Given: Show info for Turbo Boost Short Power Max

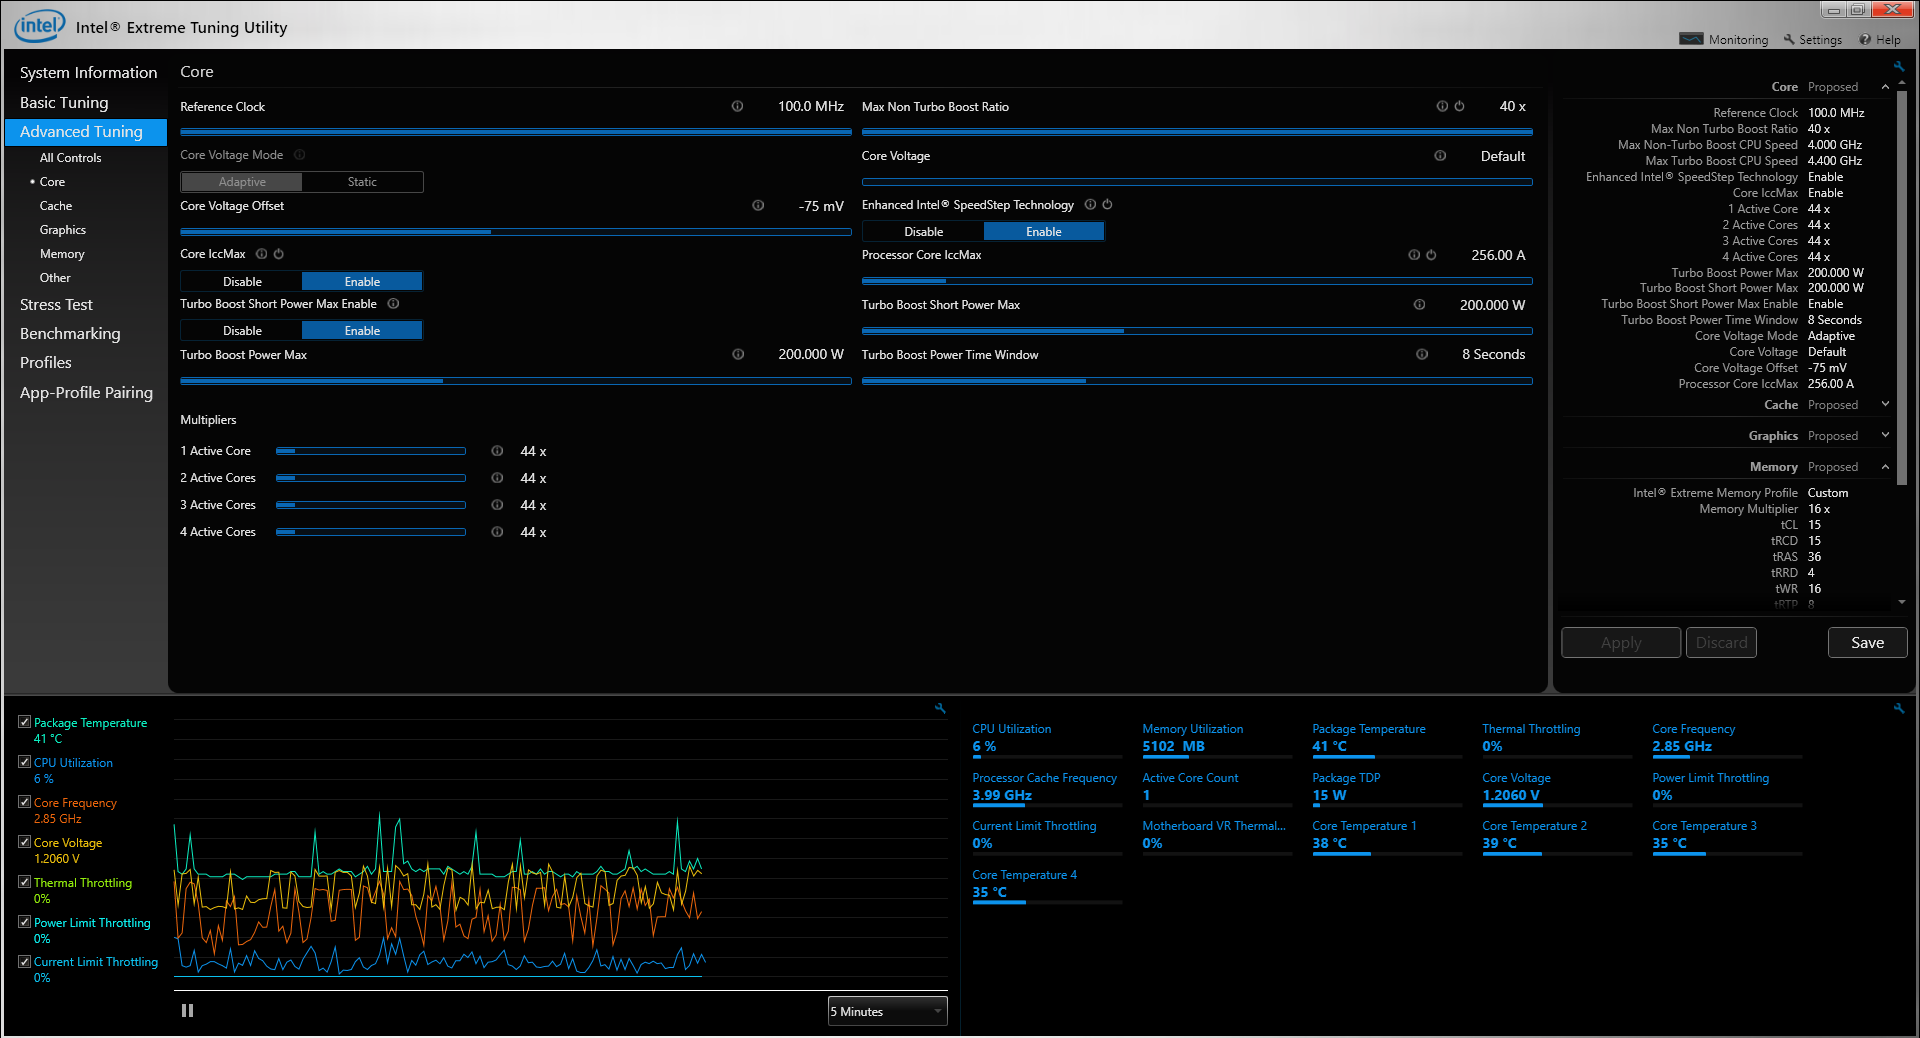Looking at the screenshot, I should pyautogui.click(x=1419, y=305).
